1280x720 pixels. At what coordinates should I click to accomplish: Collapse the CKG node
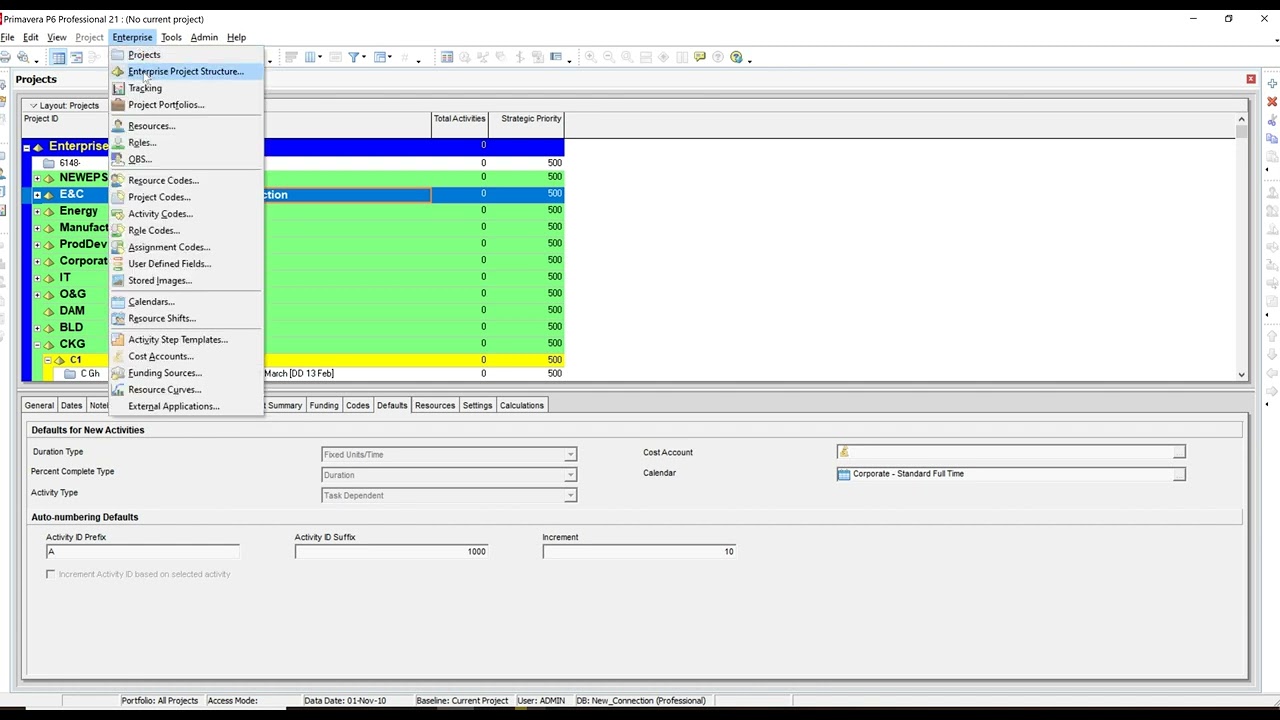(37, 344)
